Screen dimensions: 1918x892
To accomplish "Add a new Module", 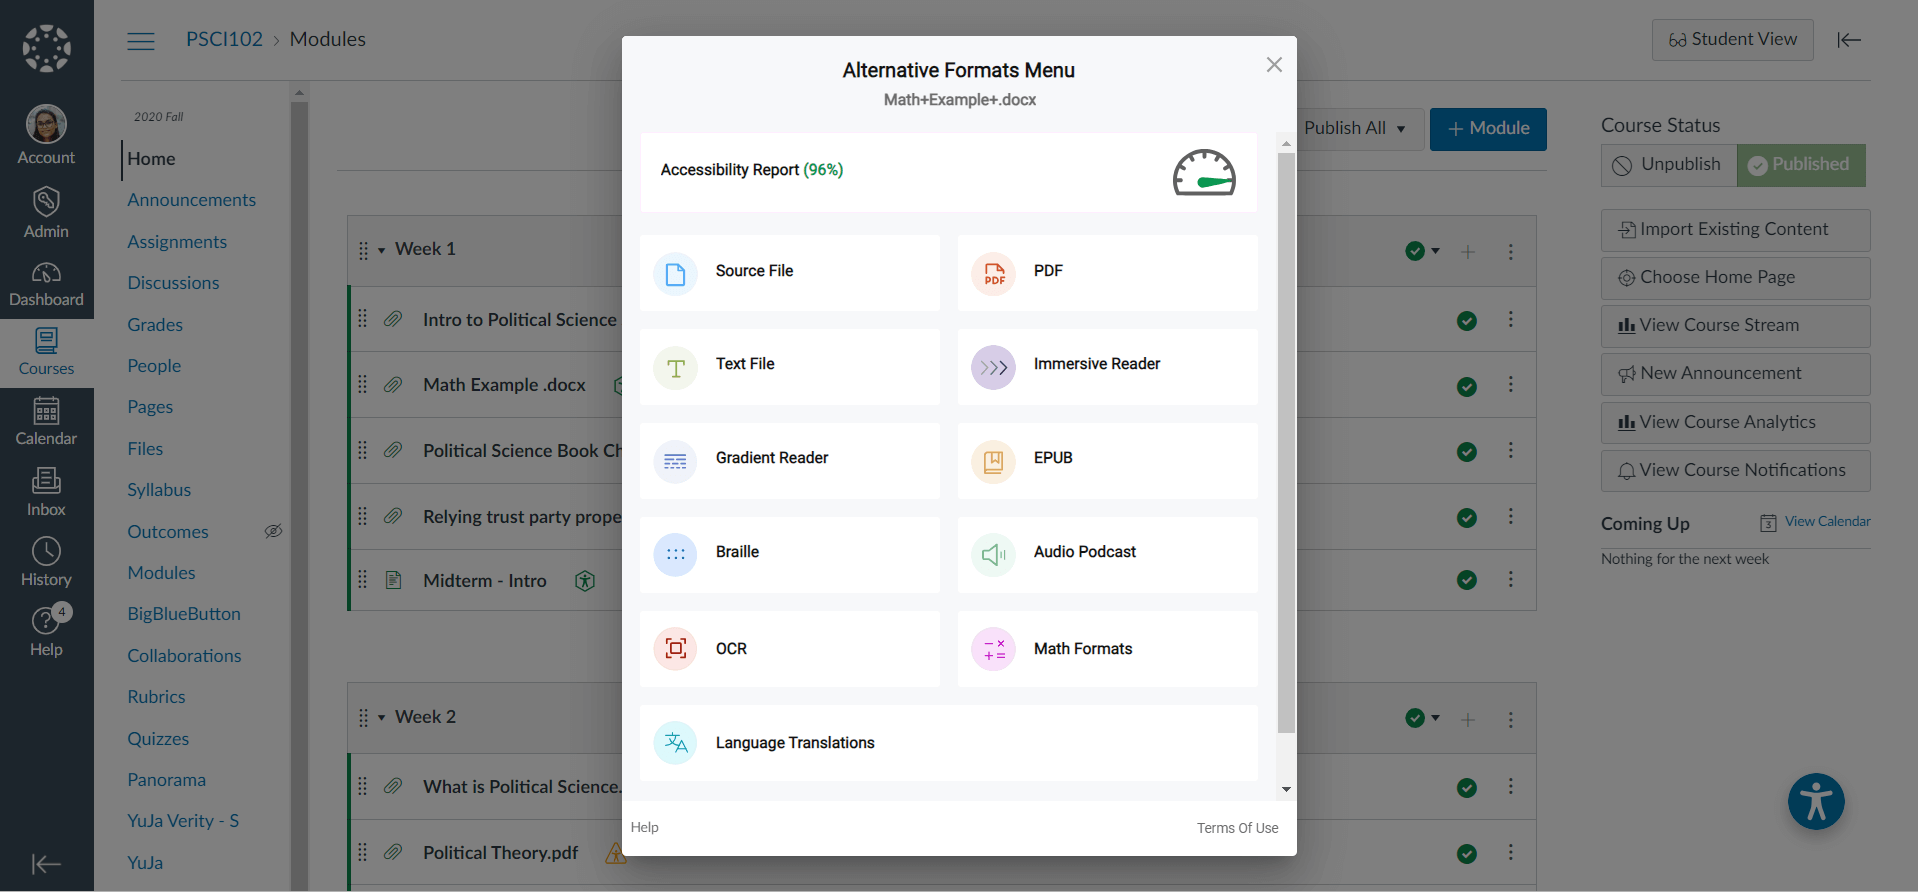I will [1488, 129].
